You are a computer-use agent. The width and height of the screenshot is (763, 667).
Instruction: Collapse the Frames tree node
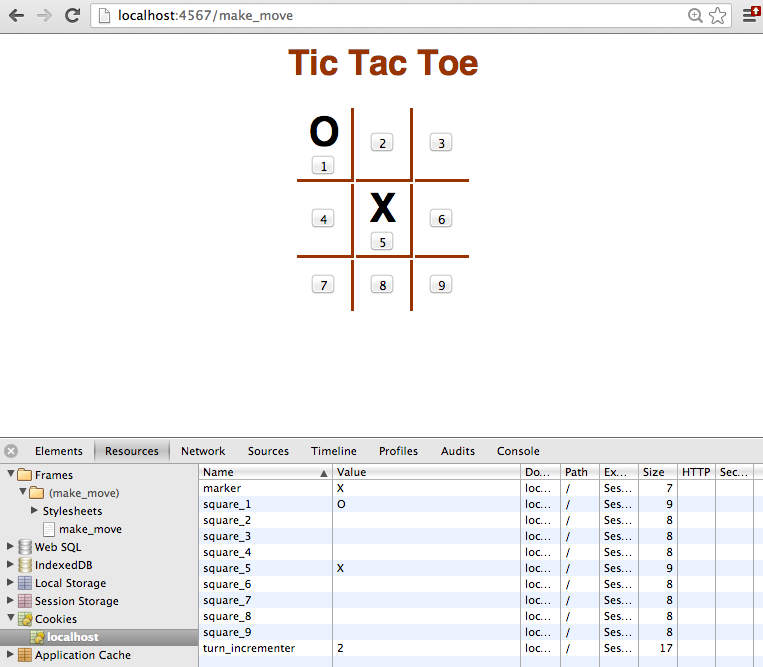(x=10, y=473)
